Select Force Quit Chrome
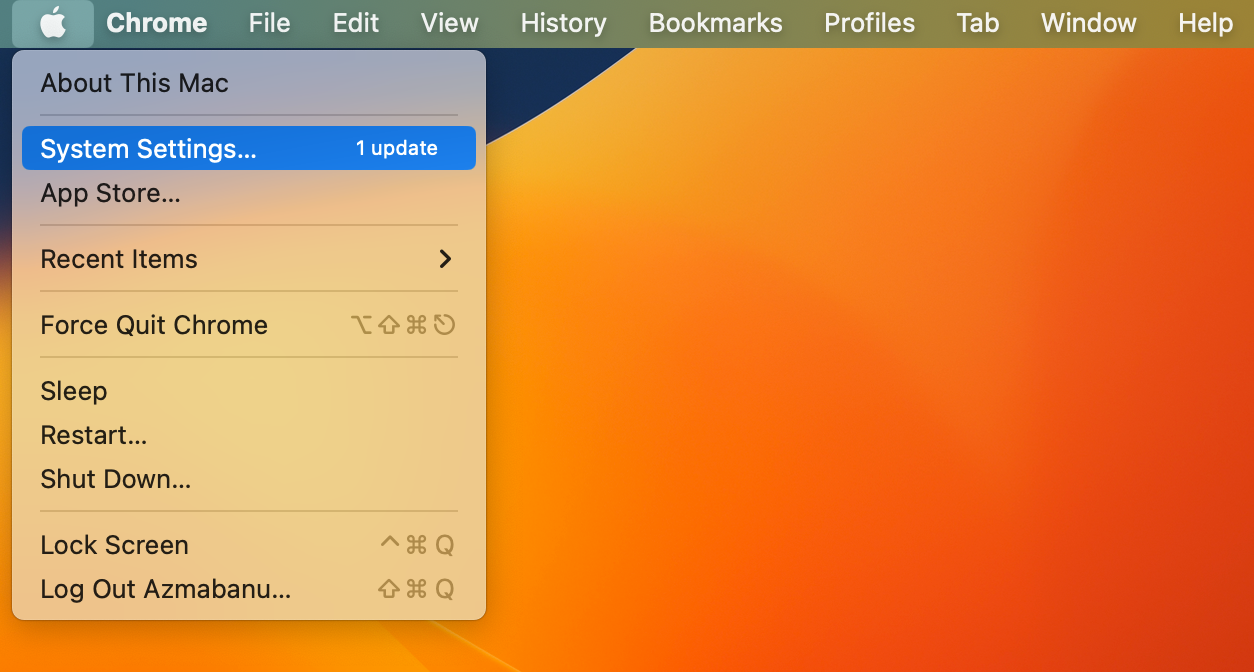 (153, 324)
